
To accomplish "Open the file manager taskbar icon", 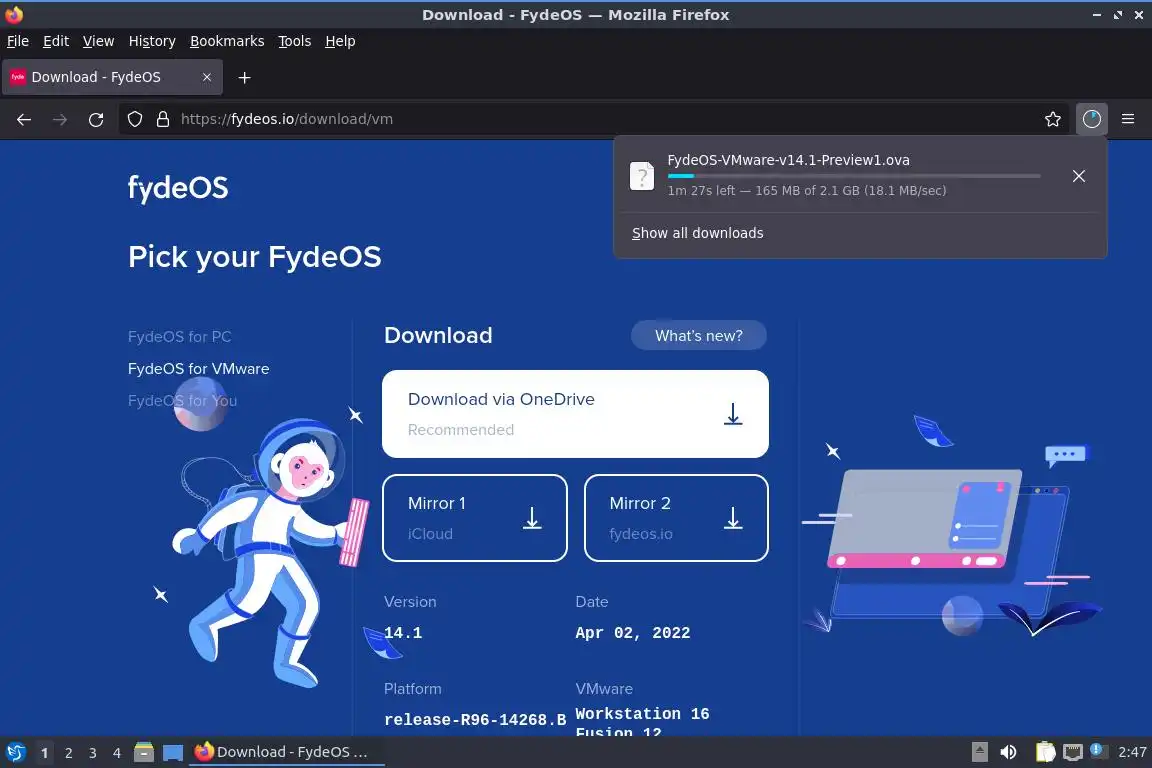I will (x=144, y=752).
